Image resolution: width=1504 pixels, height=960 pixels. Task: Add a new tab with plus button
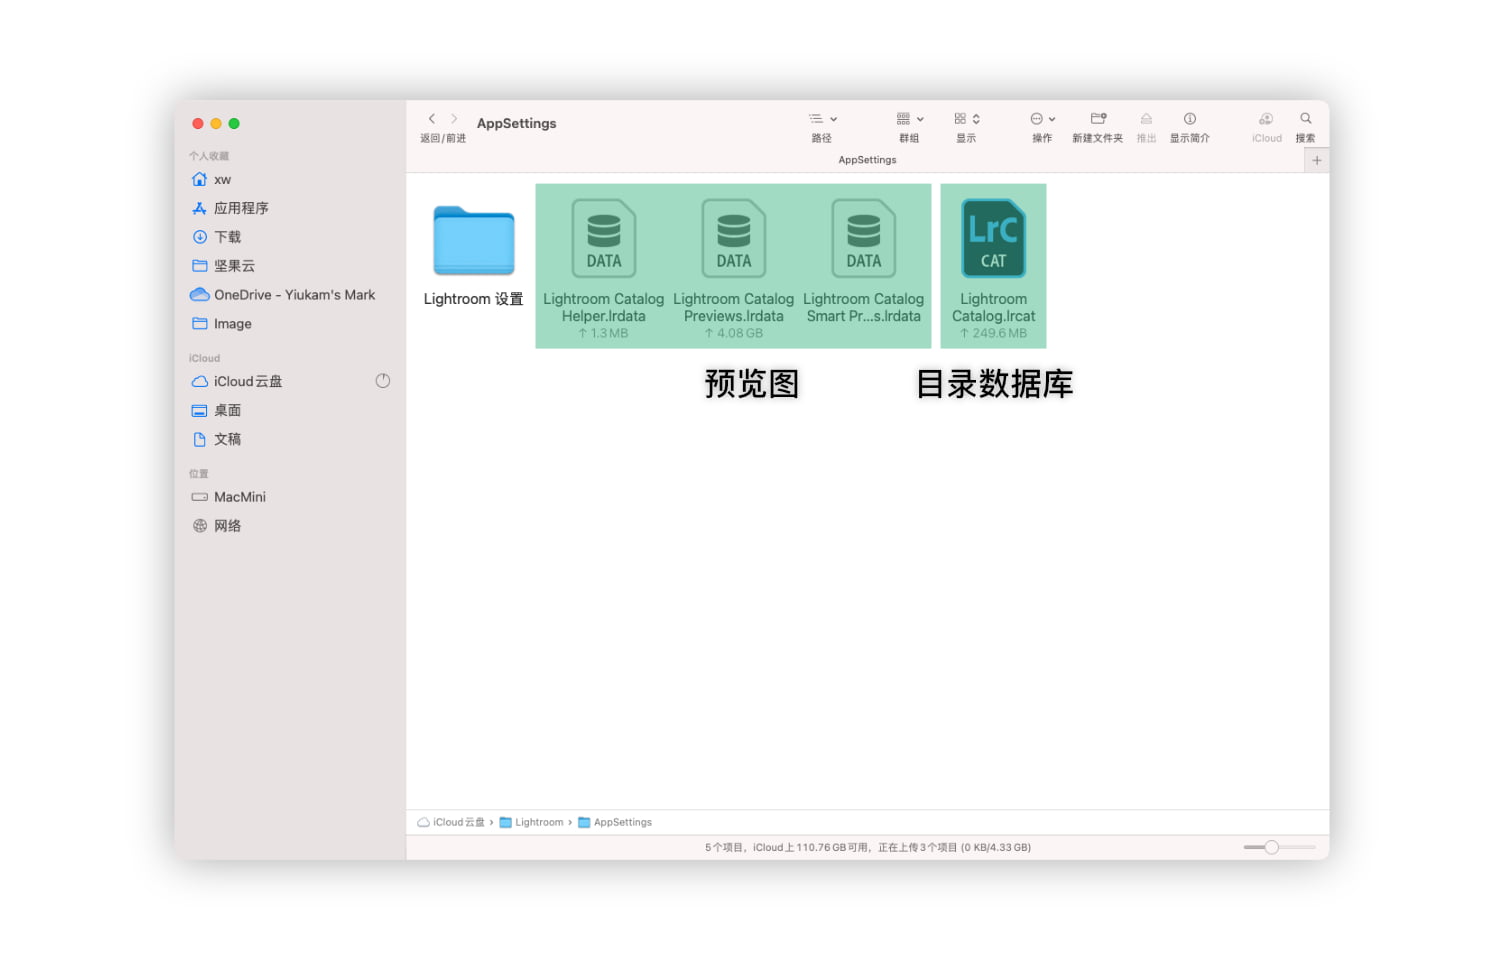point(1317,160)
